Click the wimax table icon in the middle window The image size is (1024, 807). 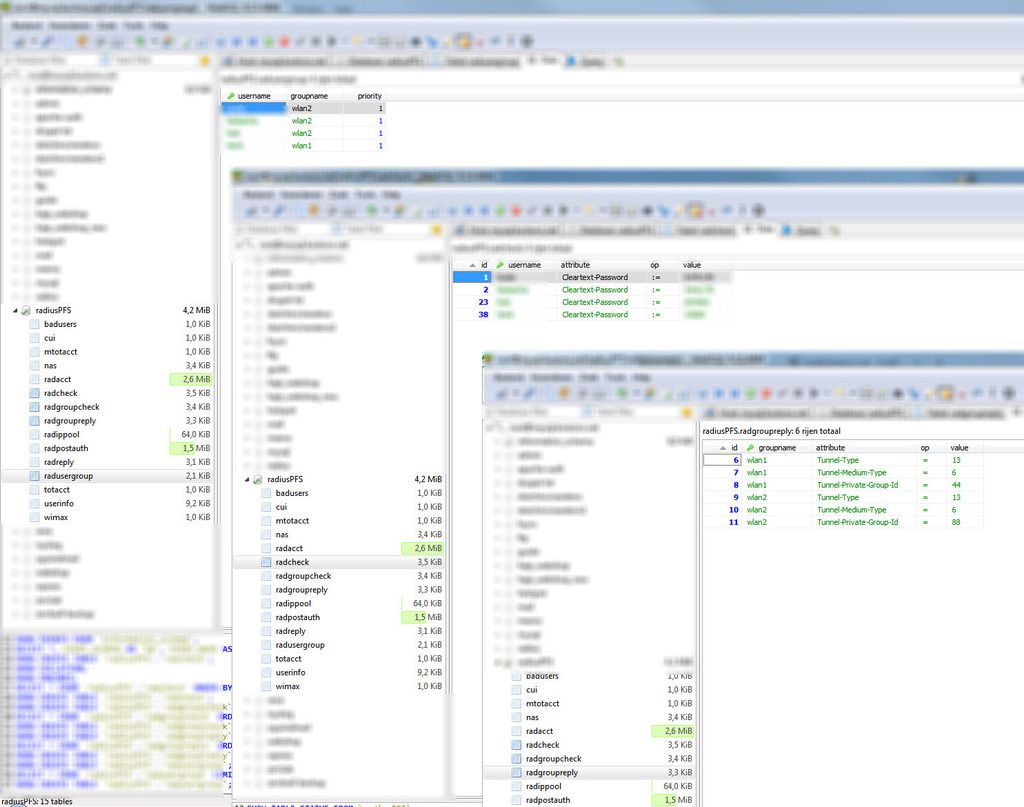[x=266, y=686]
